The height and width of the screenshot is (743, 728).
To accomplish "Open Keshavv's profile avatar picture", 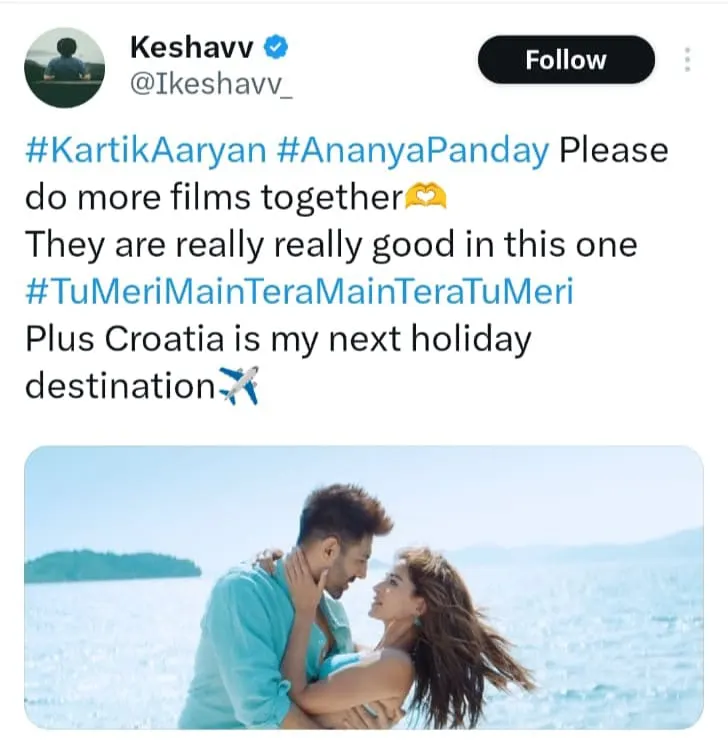I will [64, 67].
